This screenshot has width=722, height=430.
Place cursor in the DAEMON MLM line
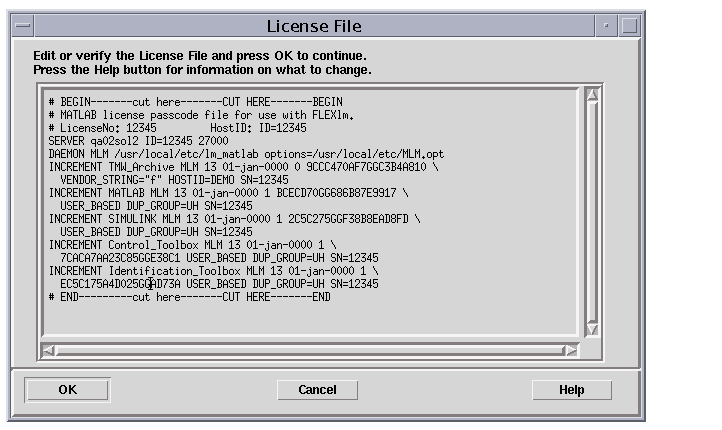pyautogui.click(x=246, y=154)
